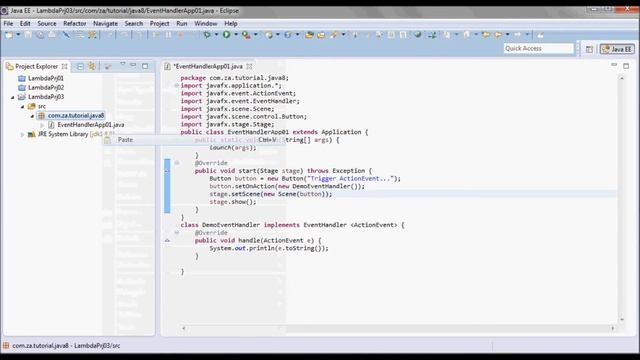Click the override marker beside handle method
This screenshot has width=640, height=360.
167,240
